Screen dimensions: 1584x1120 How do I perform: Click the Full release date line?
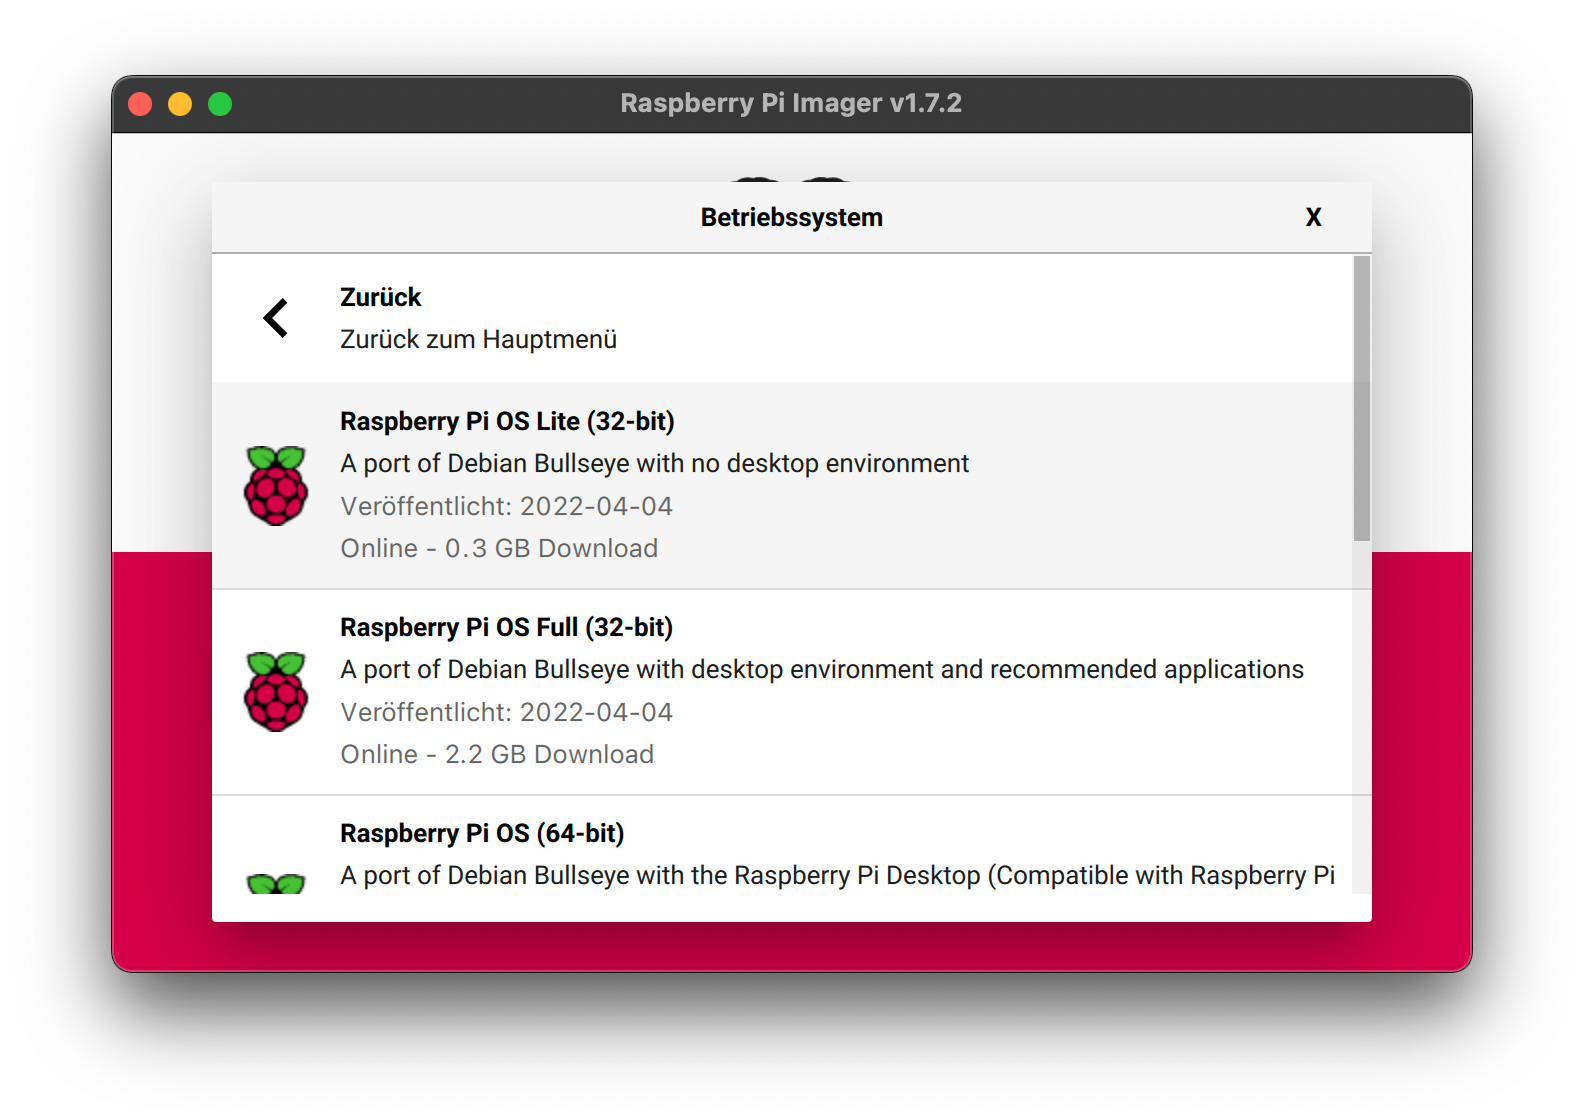tap(506, 713)
